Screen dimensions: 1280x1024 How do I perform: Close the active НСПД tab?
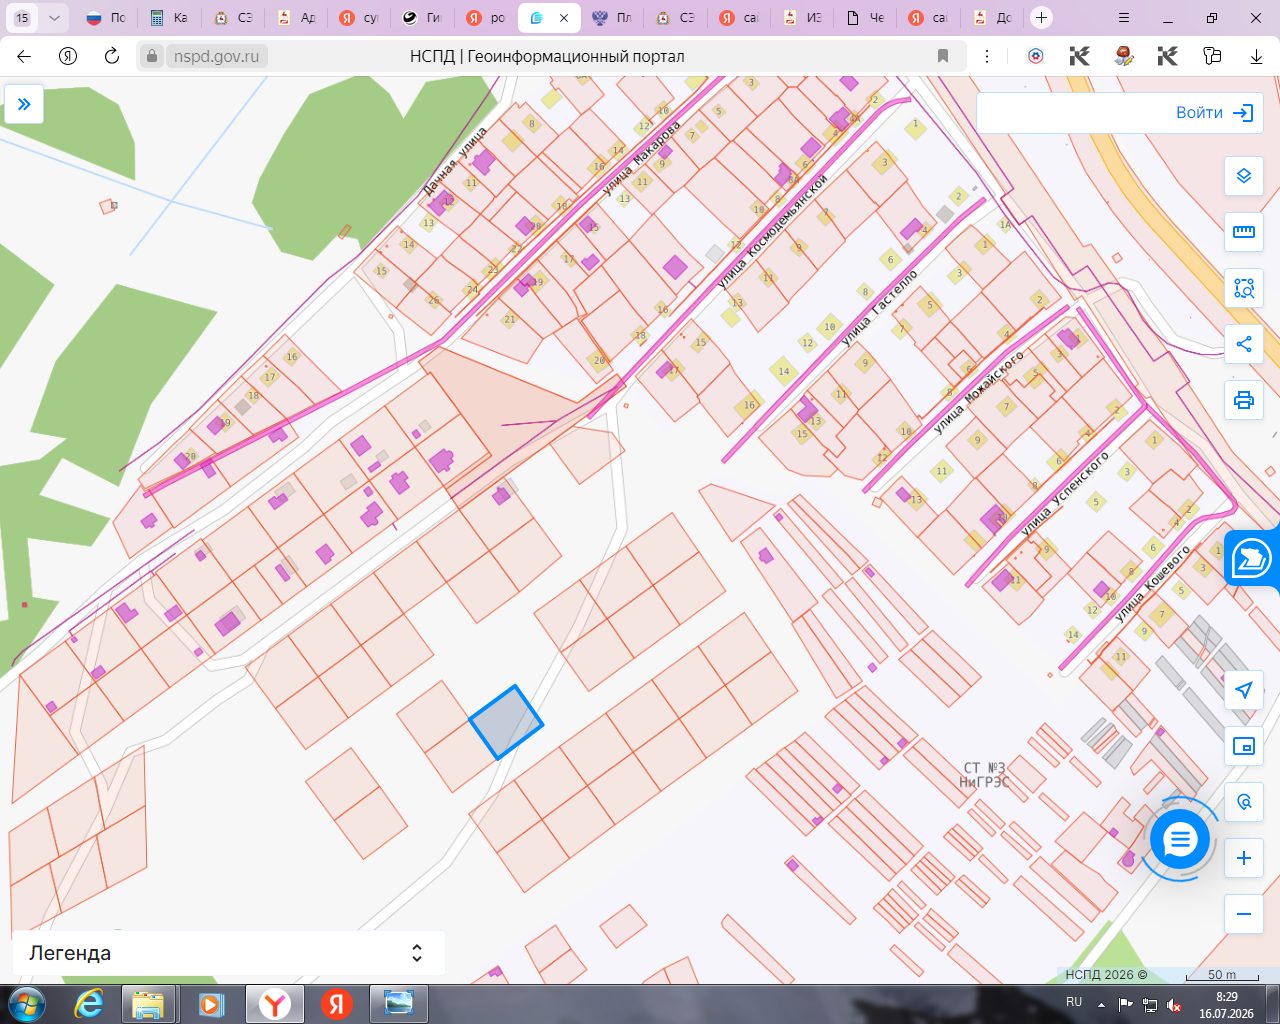(x=565, y=18)
